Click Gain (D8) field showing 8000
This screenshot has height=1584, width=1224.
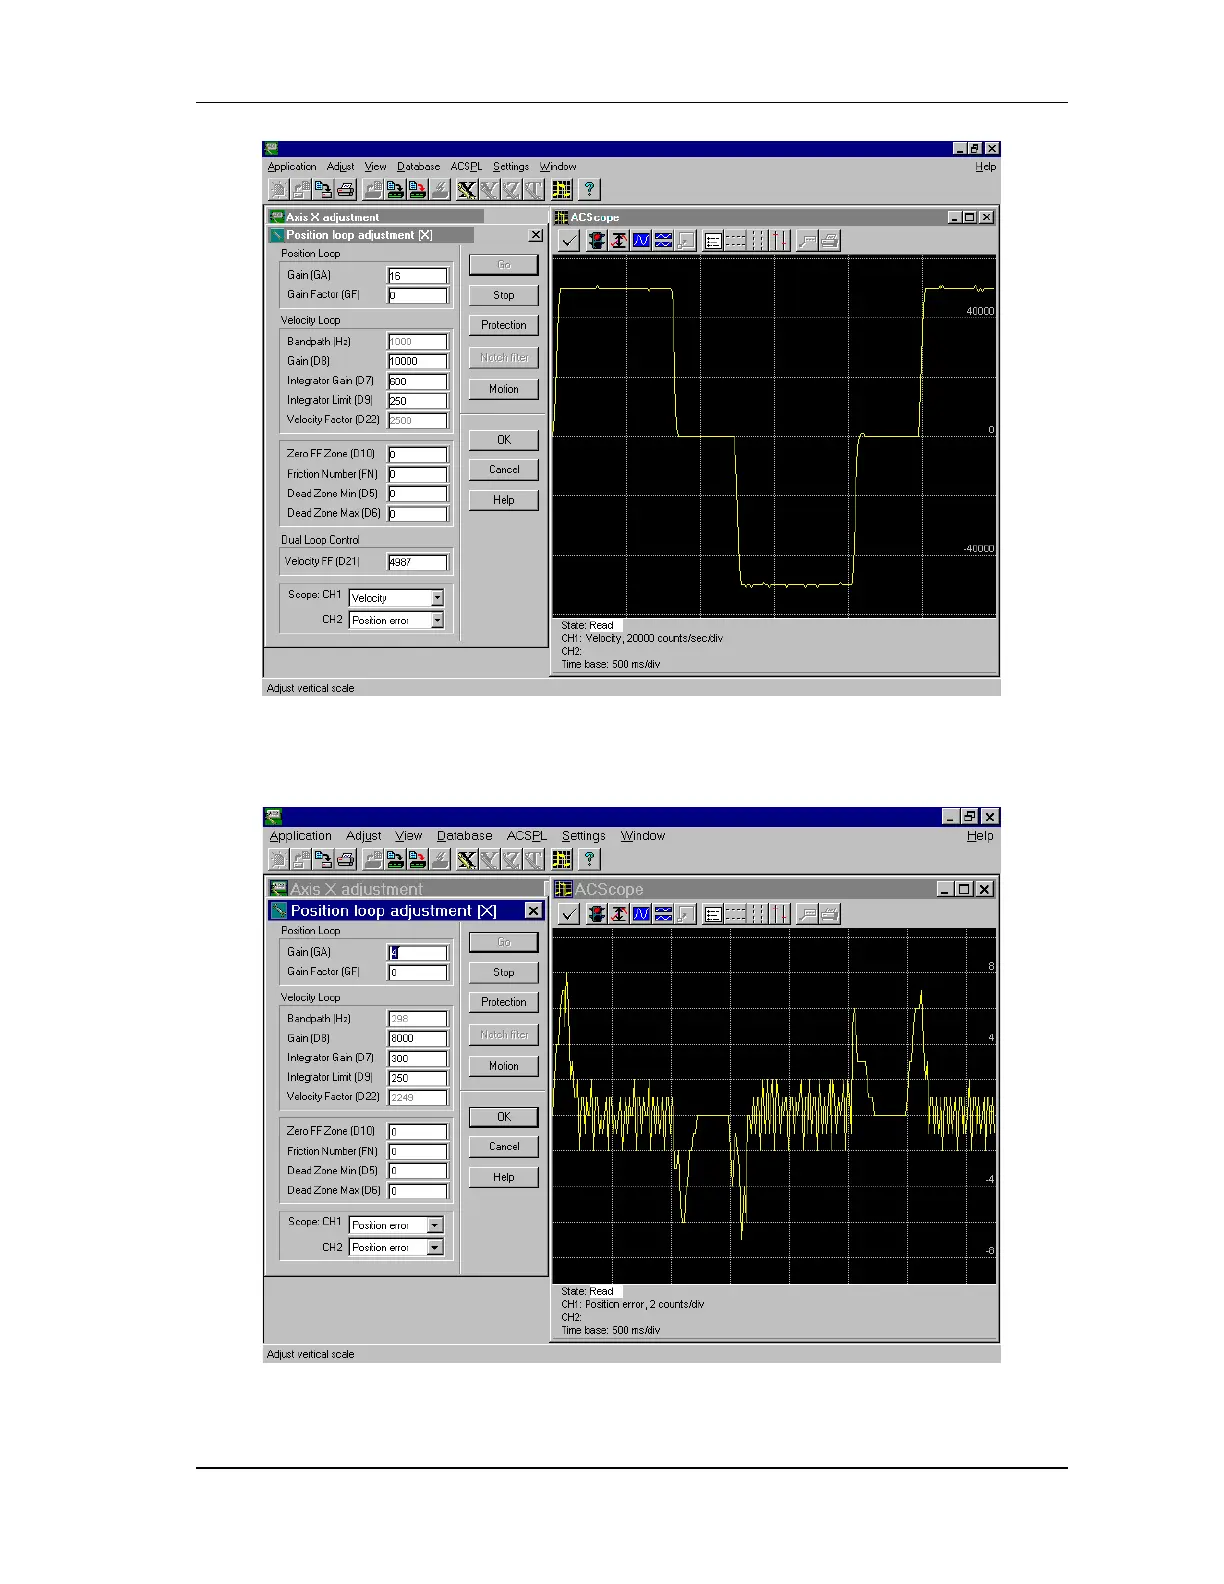pos(417,1039)
